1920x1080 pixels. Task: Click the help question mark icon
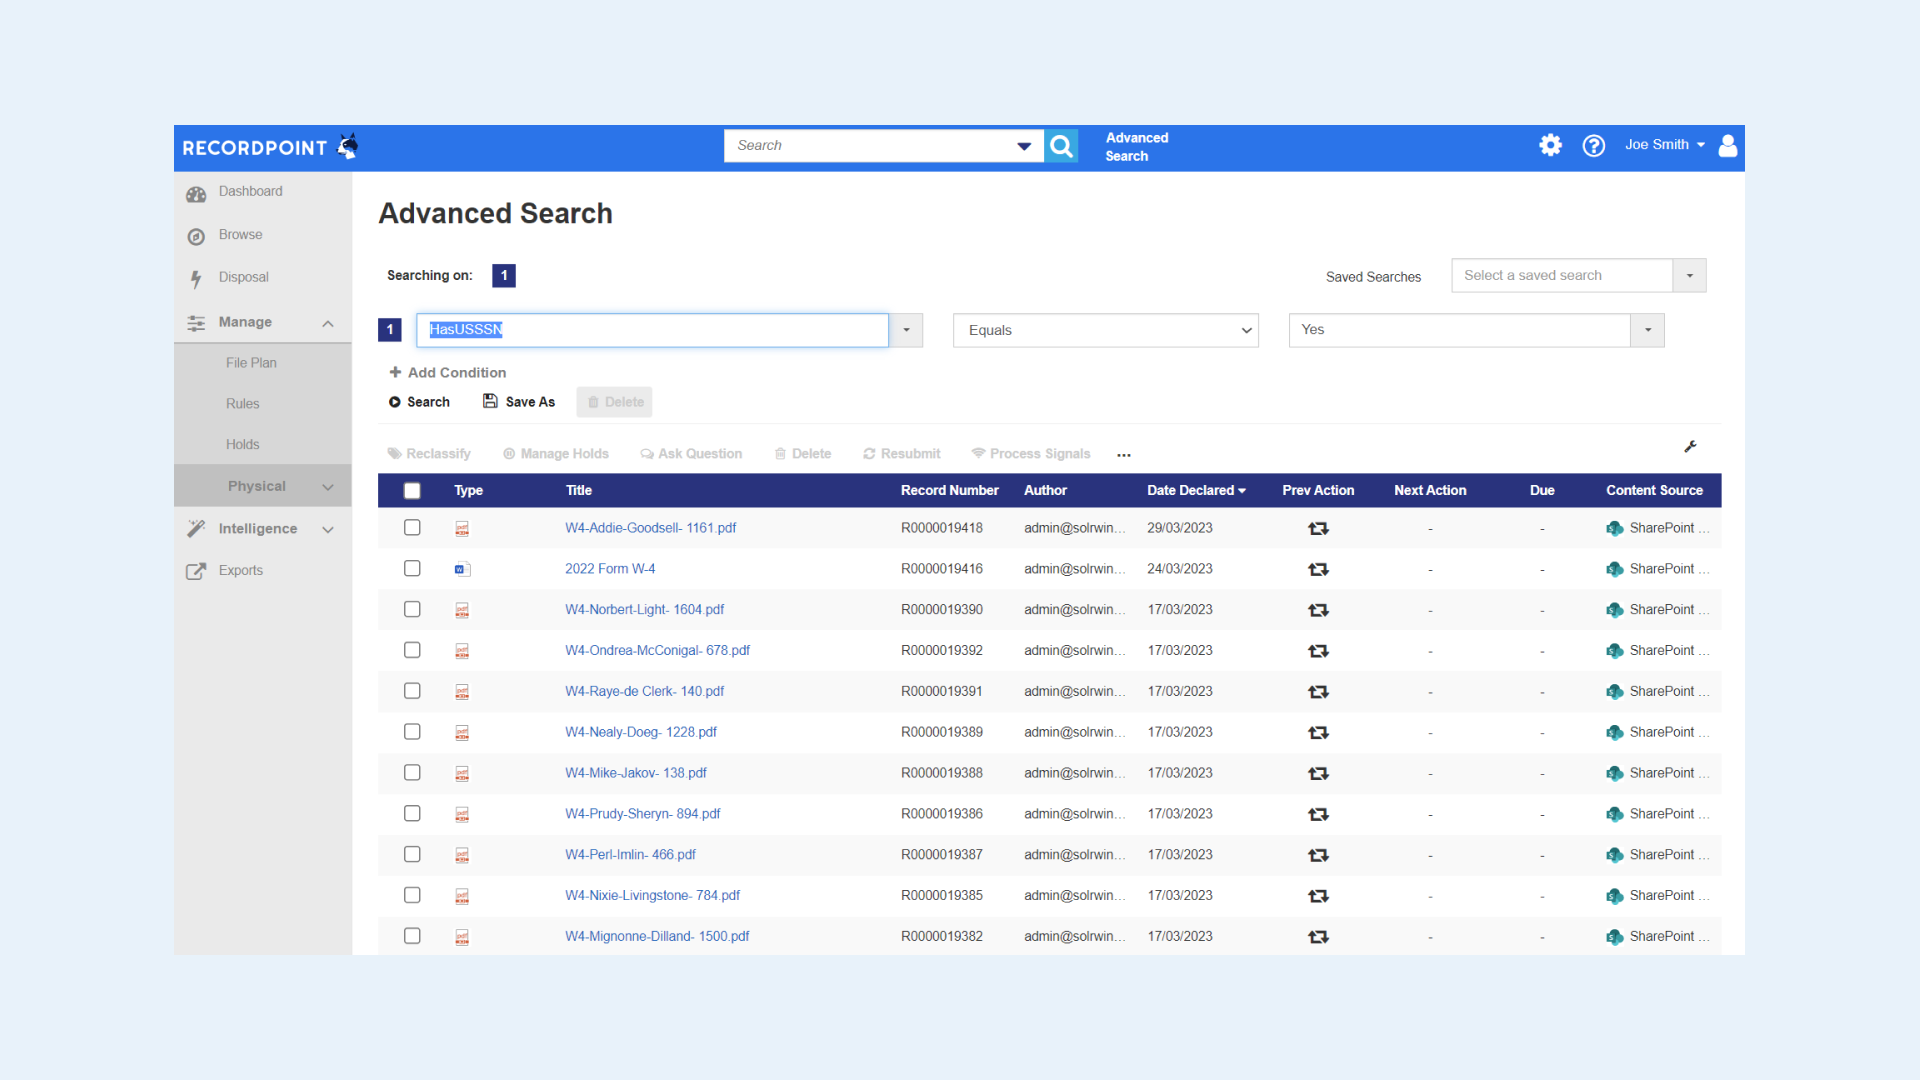(x=1593, y=146)
